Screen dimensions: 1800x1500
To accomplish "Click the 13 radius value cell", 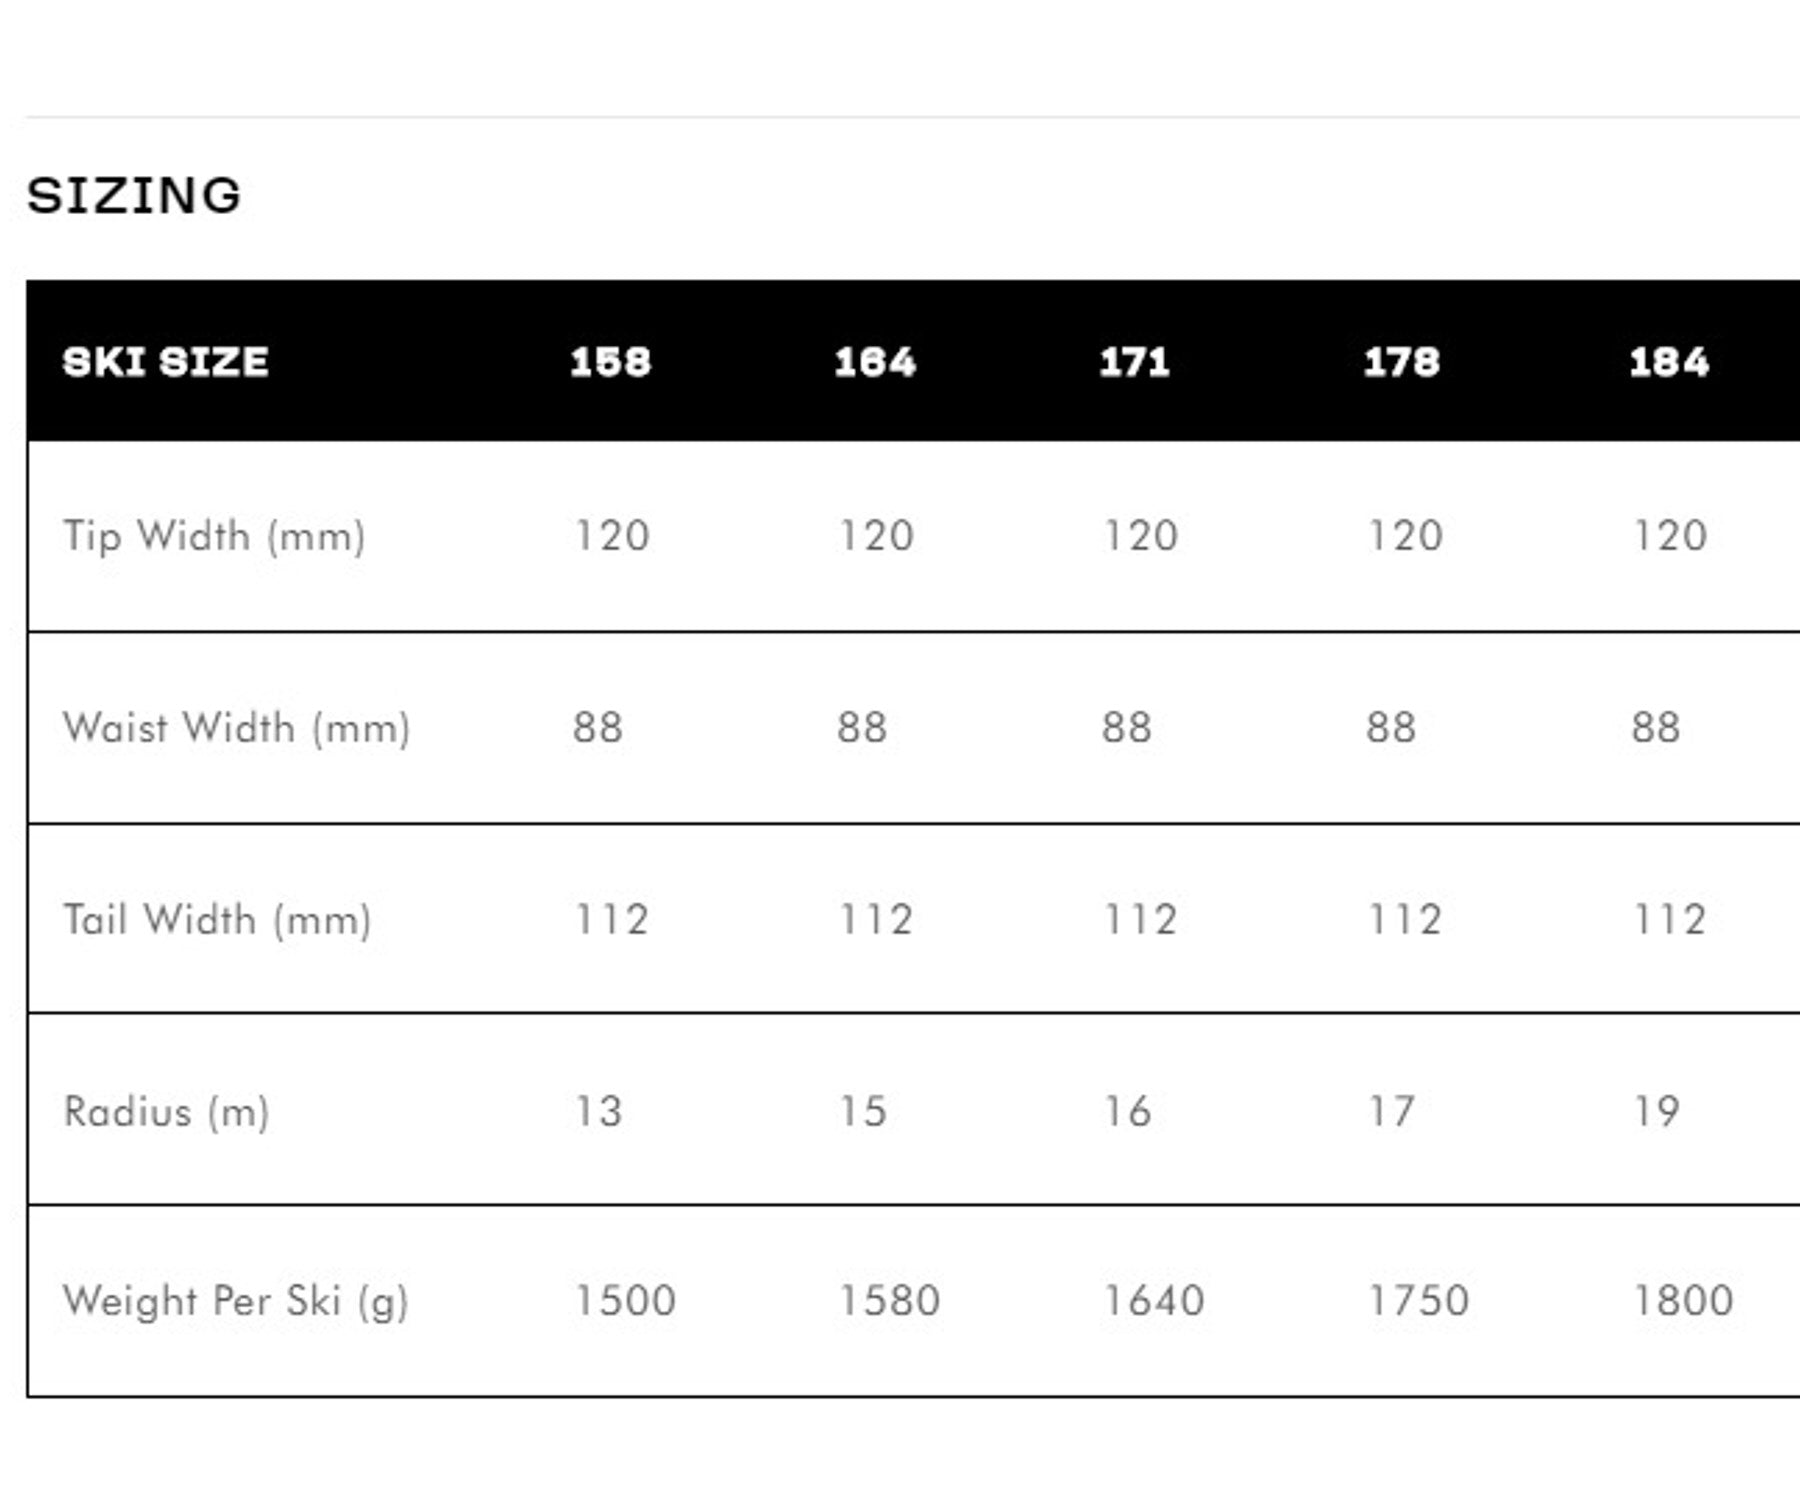I will click(599, 1112).
